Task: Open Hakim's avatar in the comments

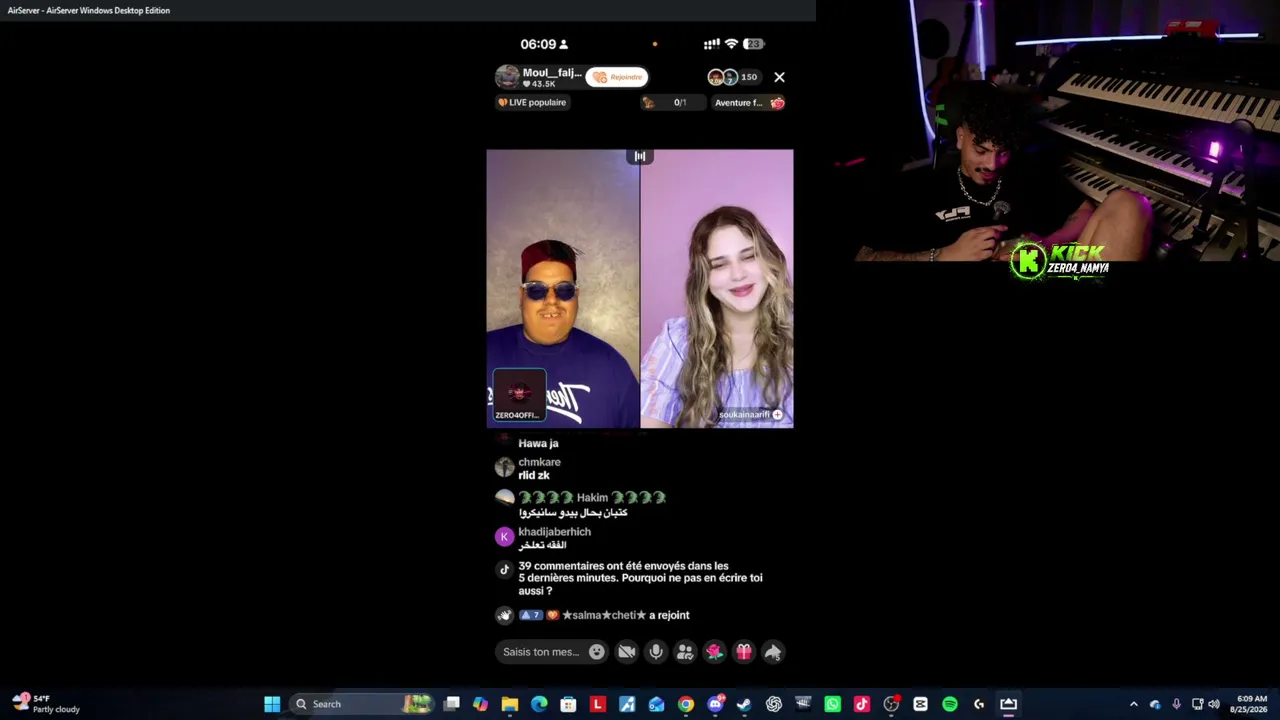Action: click(x=504, y=497)
